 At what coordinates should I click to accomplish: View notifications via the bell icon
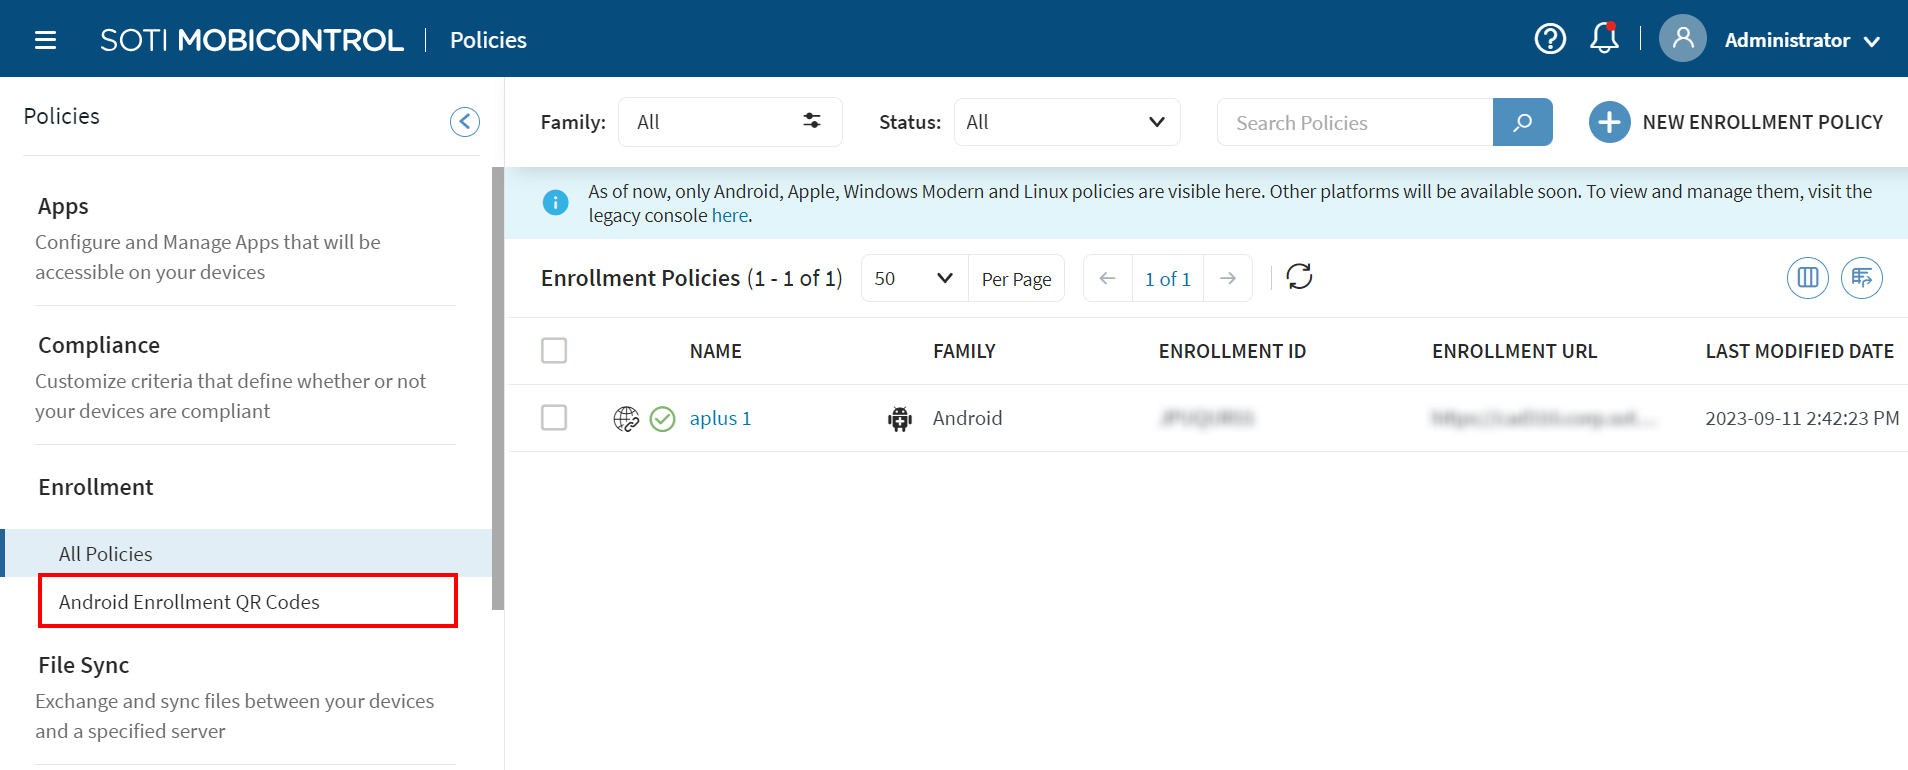1604,39
